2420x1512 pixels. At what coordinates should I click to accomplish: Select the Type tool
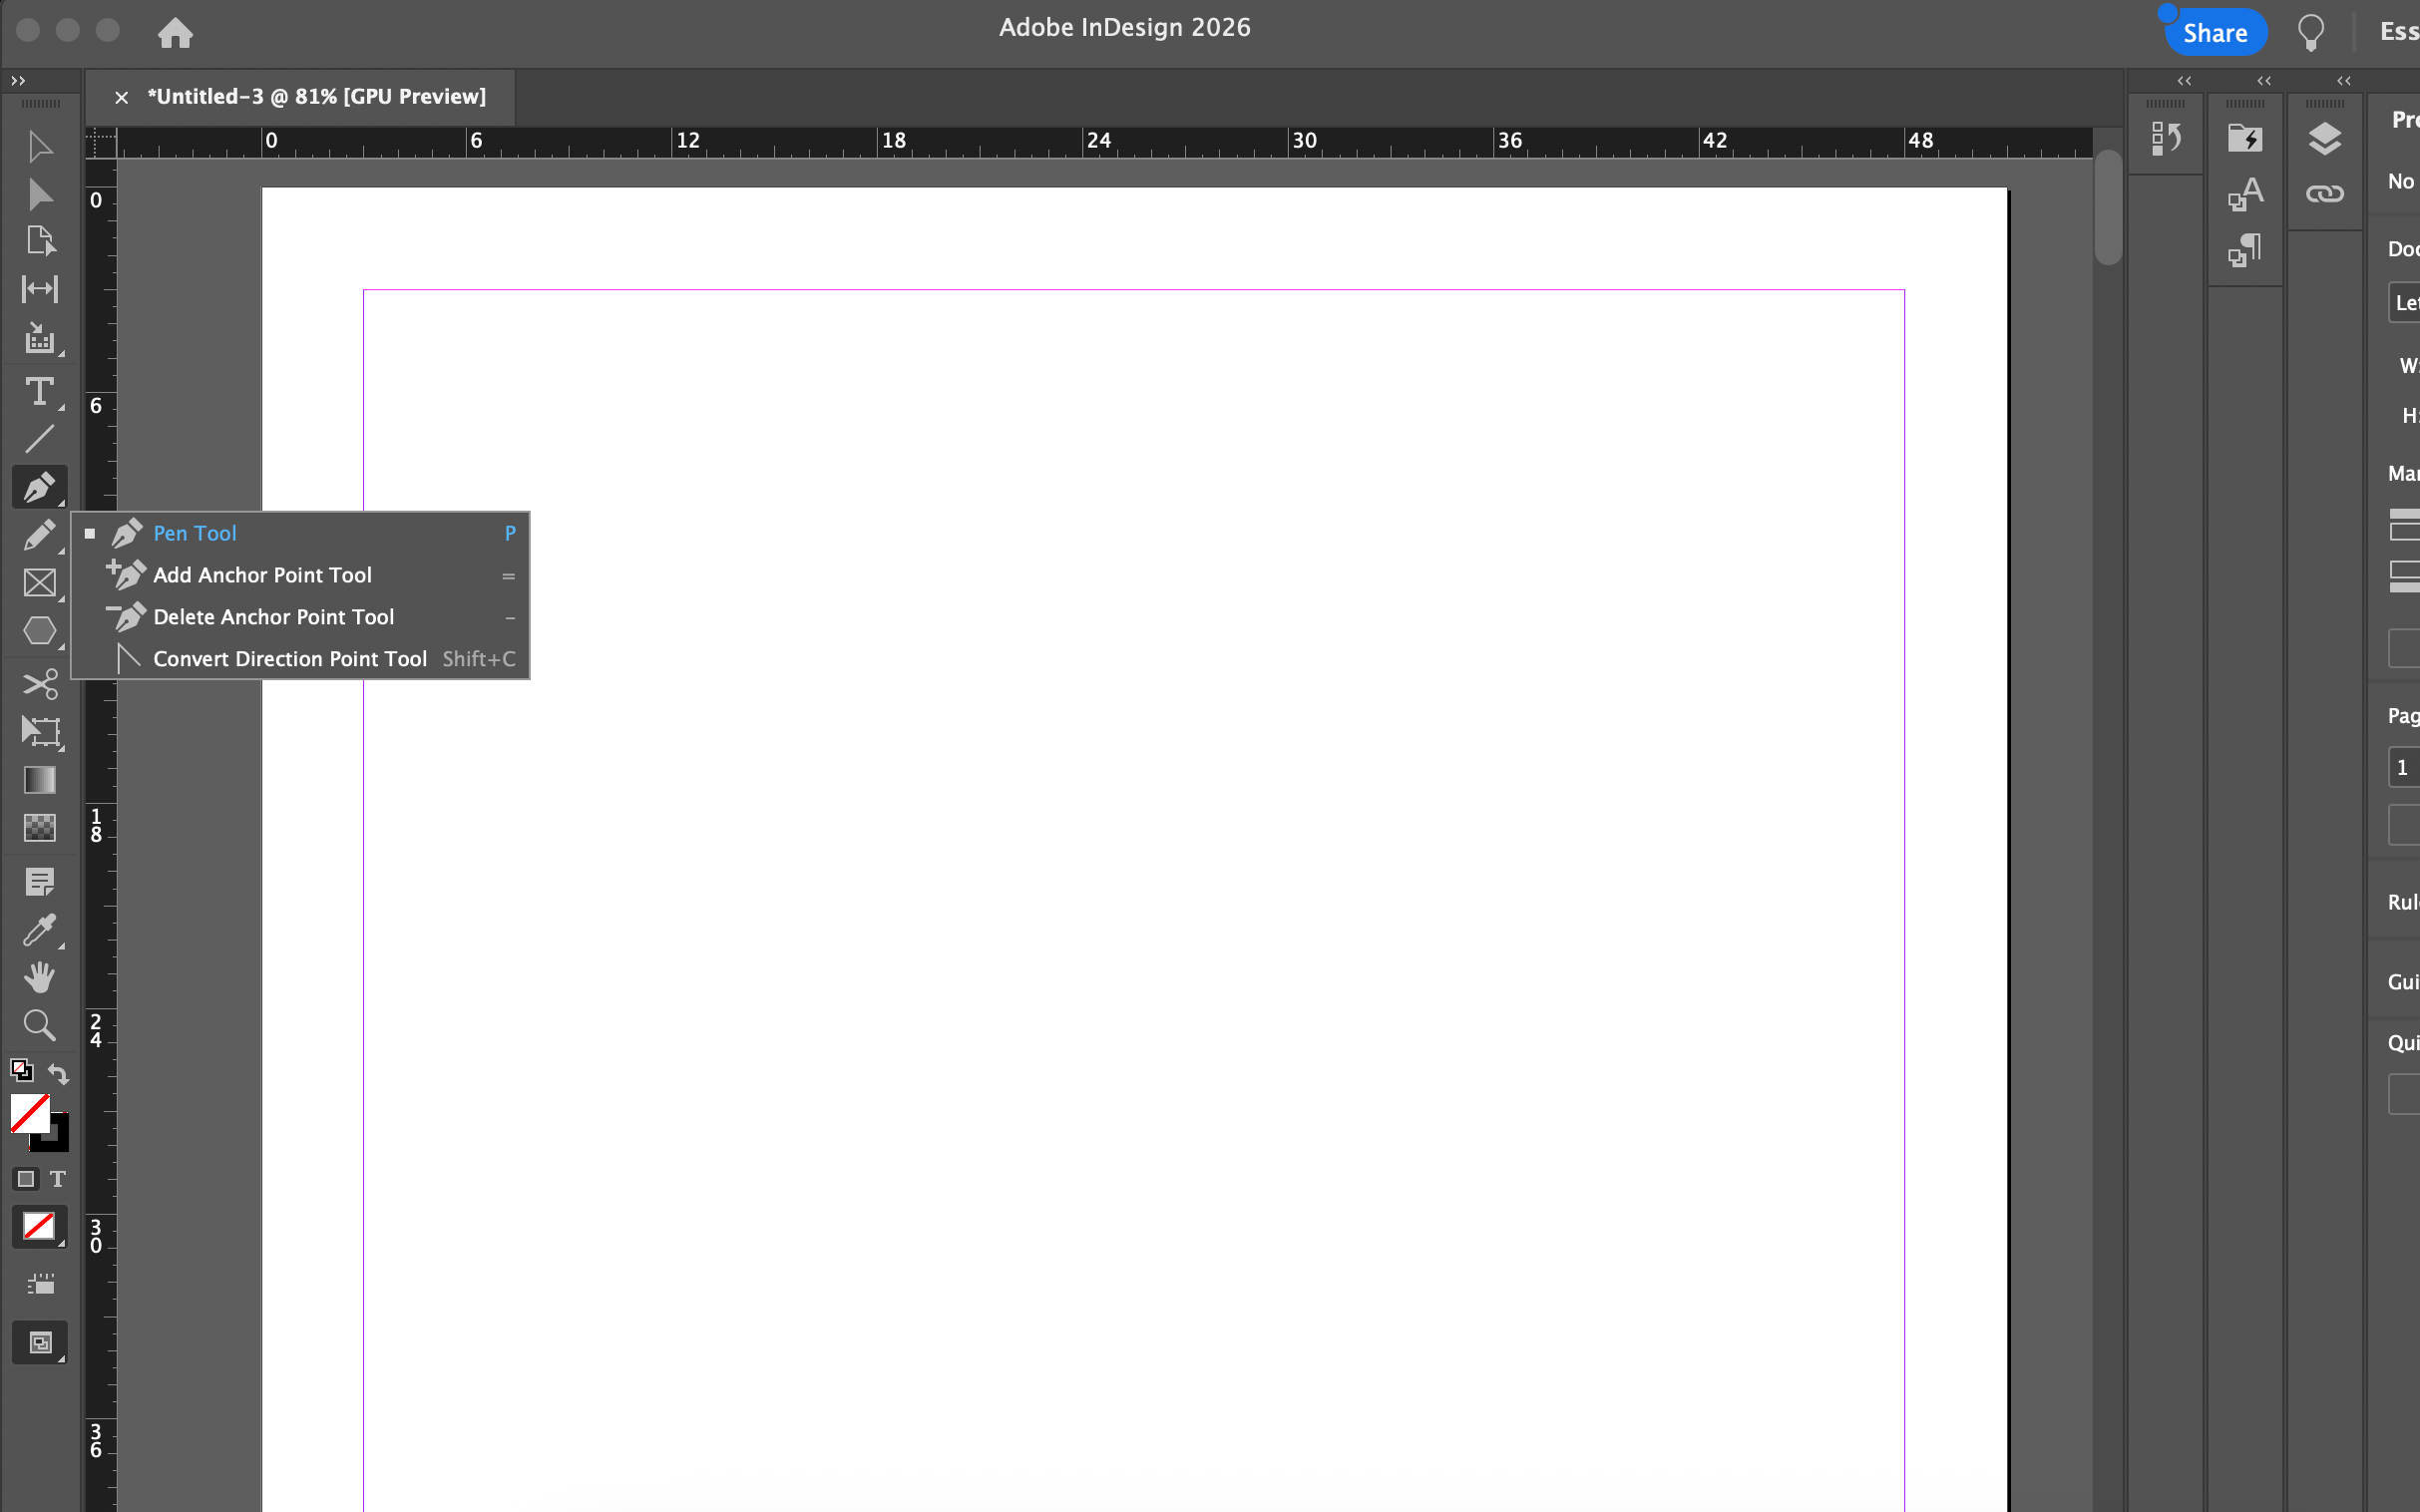(x=40, y=391)
